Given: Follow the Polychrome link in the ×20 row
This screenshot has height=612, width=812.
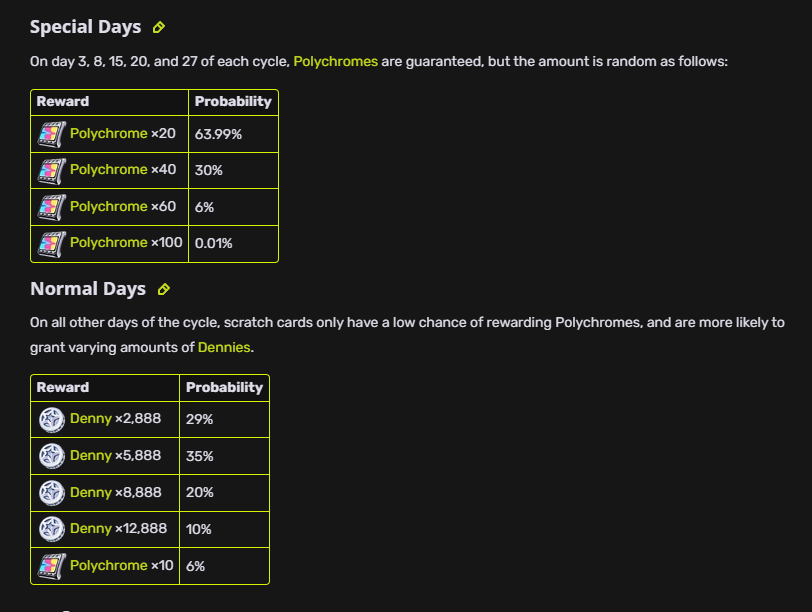Looking at the screenshot, I should (109, 134).
